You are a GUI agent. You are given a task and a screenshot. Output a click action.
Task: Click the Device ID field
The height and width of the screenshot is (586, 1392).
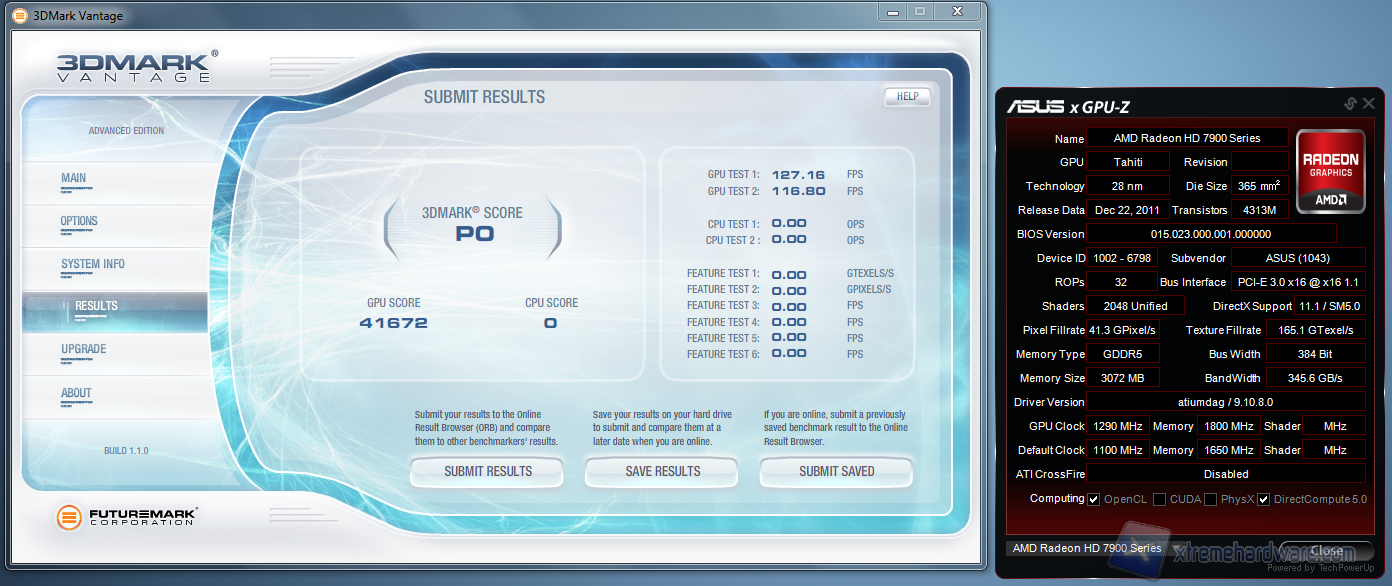pos(1123,258)
